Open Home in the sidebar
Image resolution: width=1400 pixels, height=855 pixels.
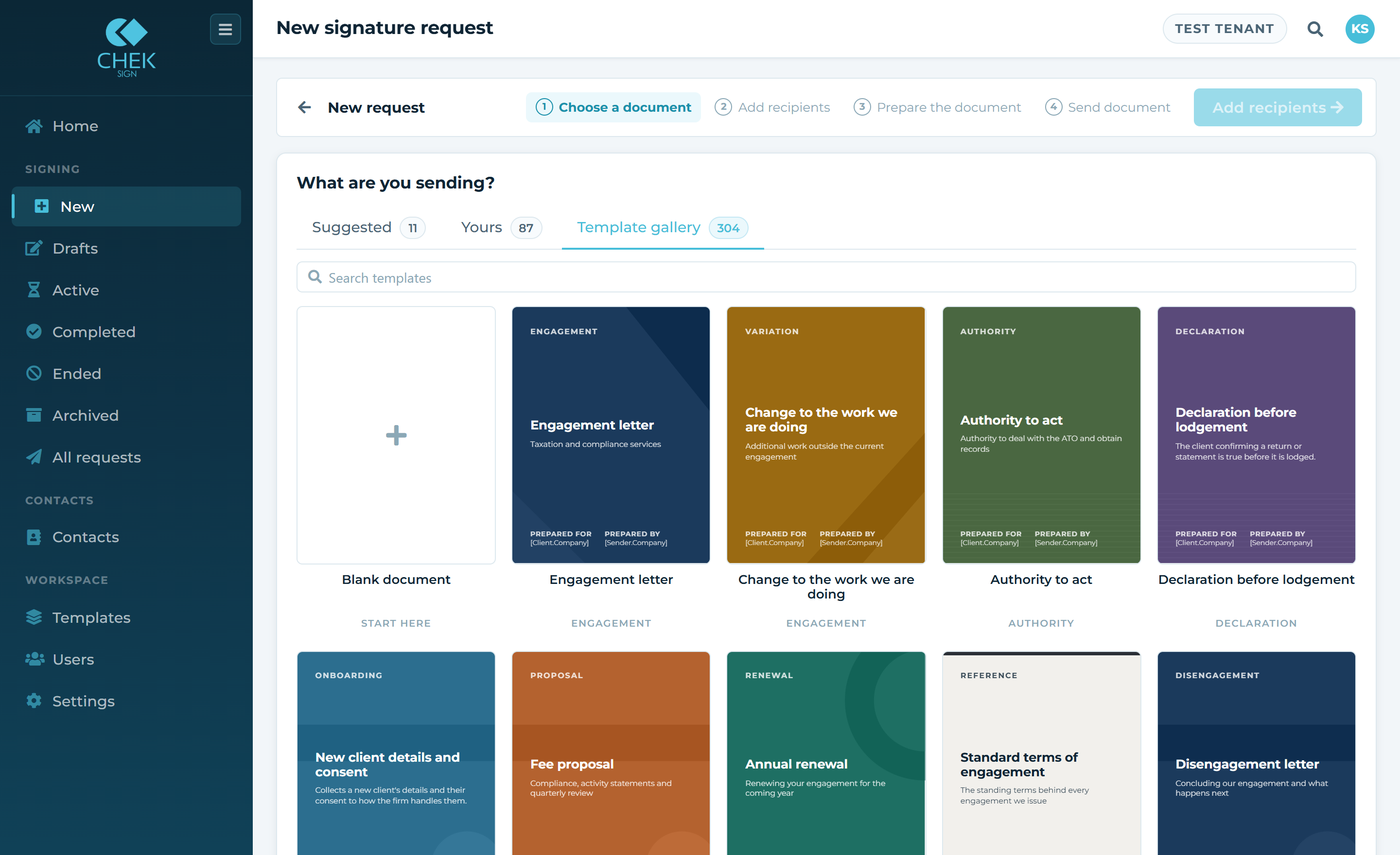(x=126, y=126)
